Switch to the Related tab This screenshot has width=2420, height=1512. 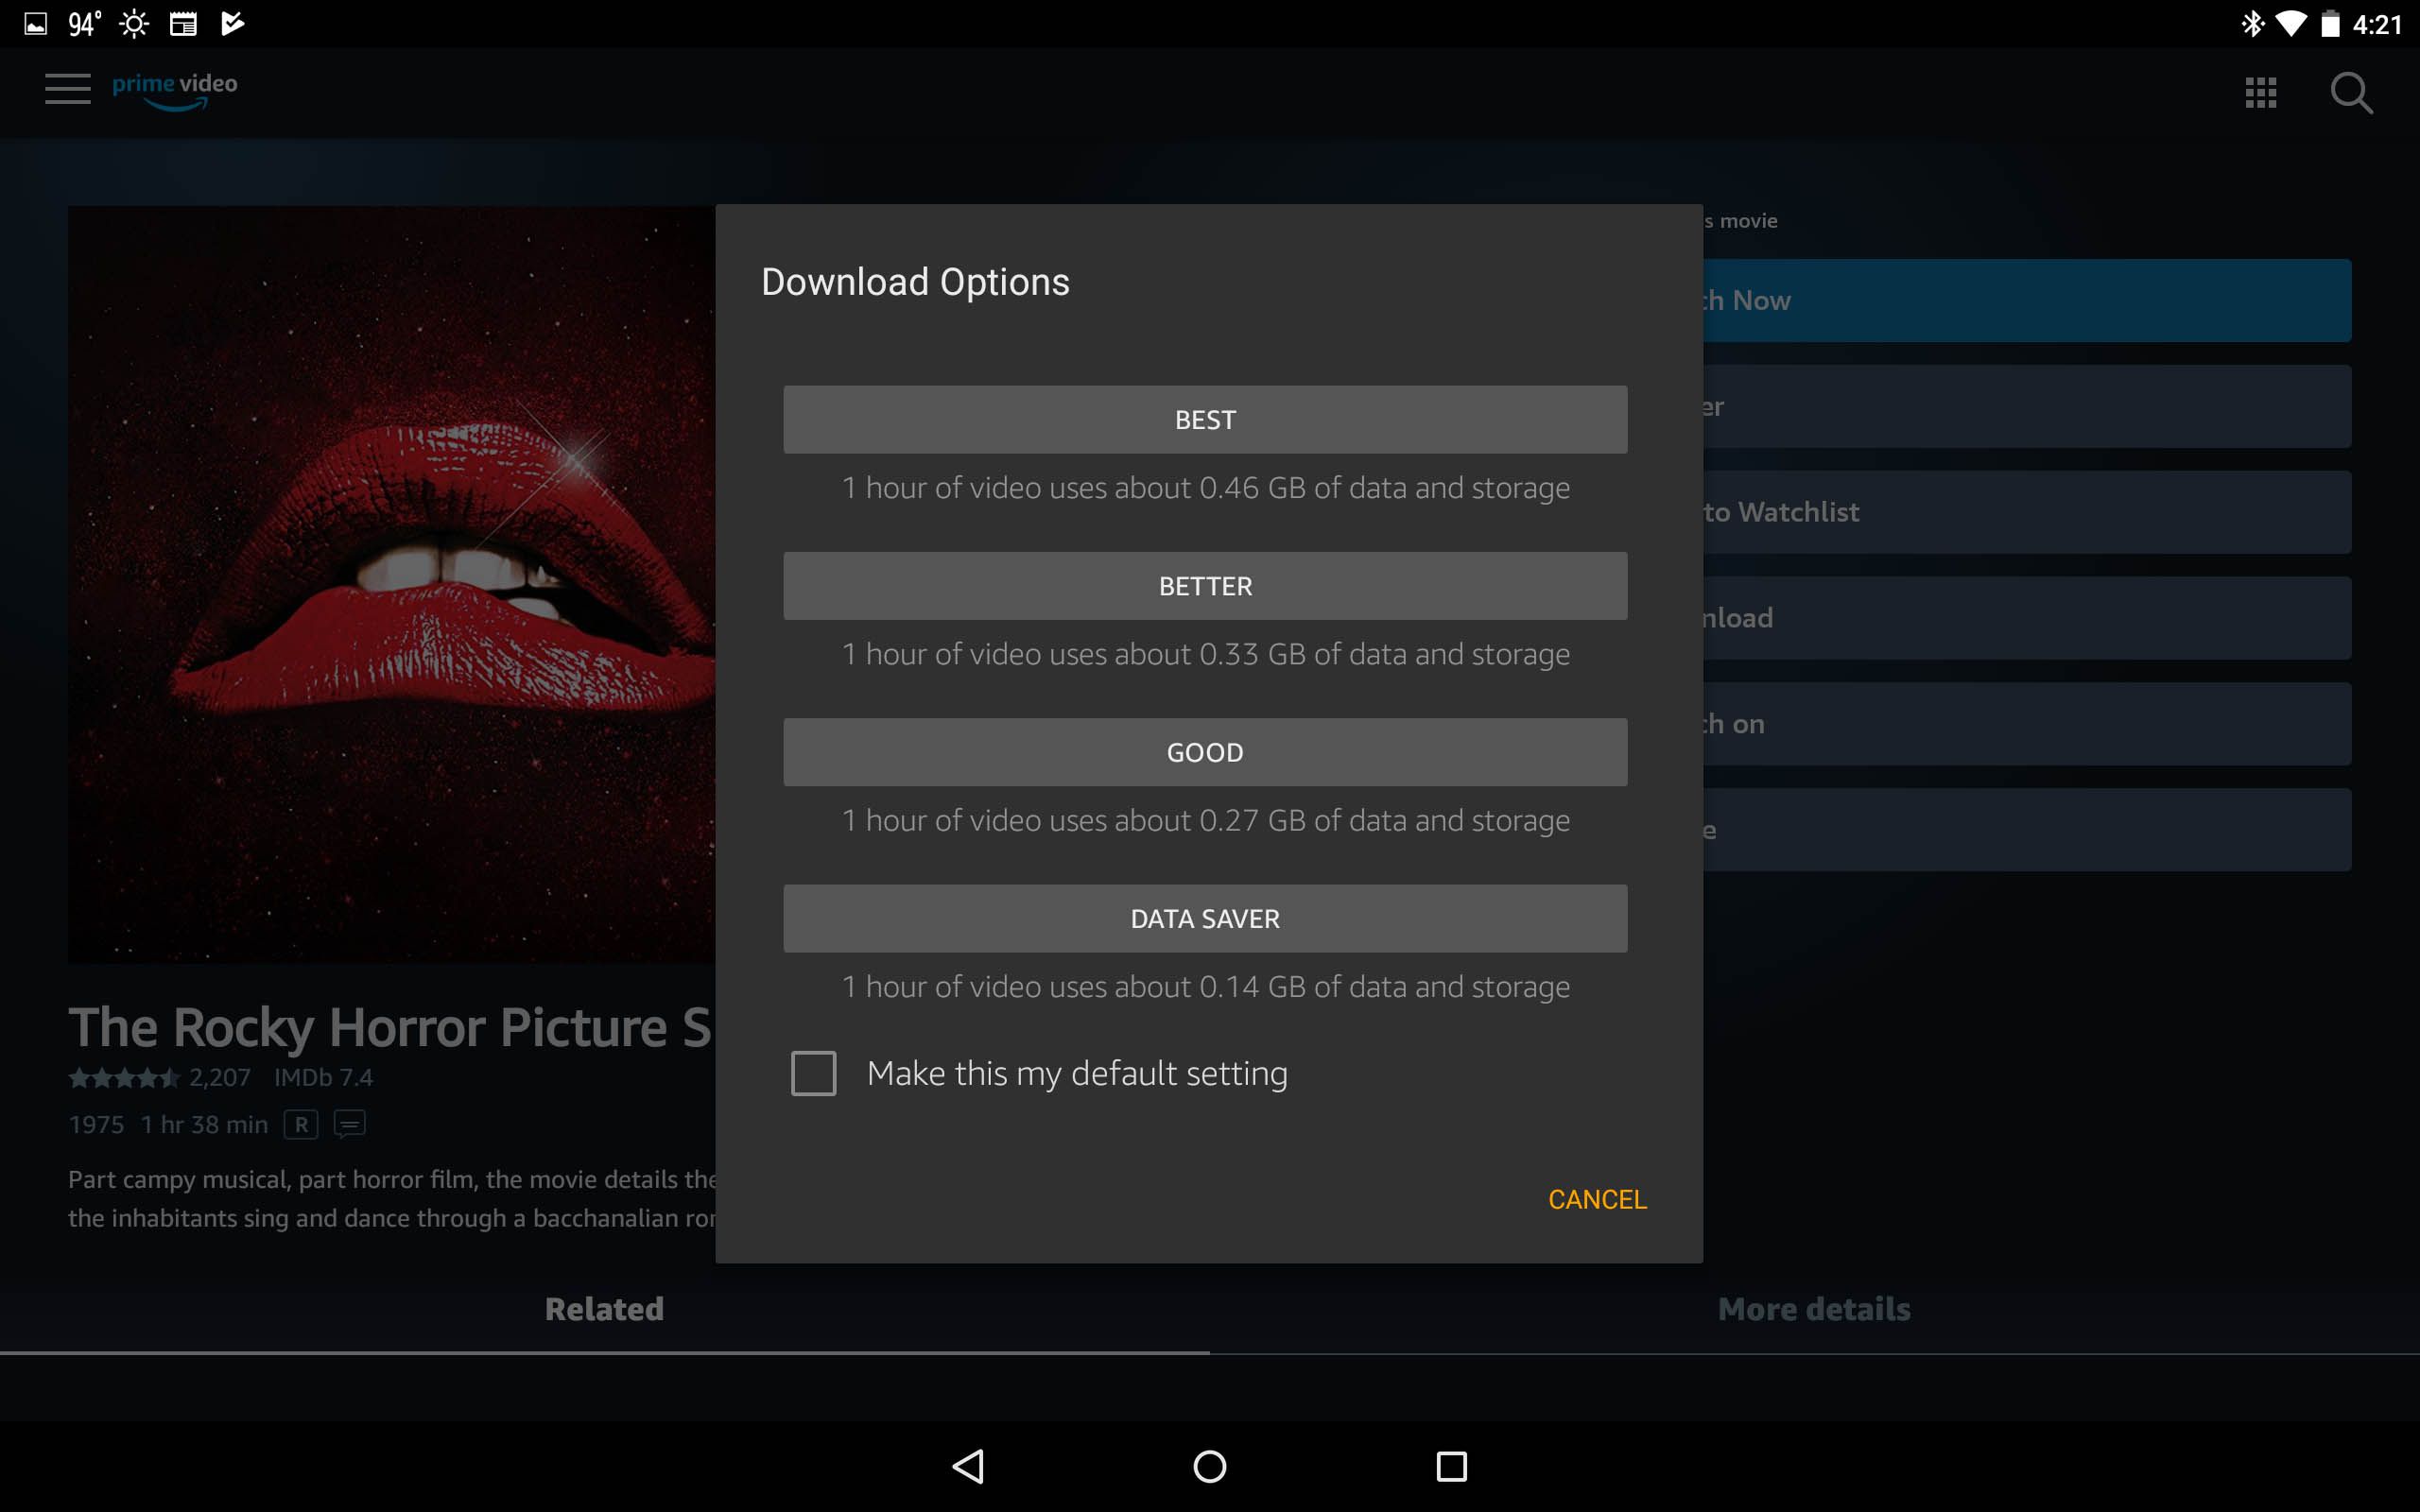coord(604,1309)
